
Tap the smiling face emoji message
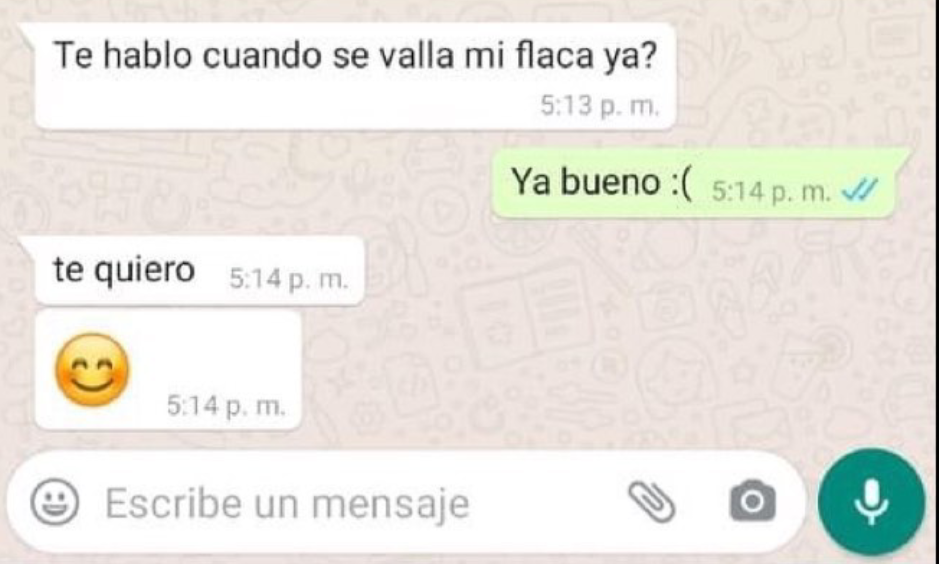pyautogui.click(x=92, y=369)
